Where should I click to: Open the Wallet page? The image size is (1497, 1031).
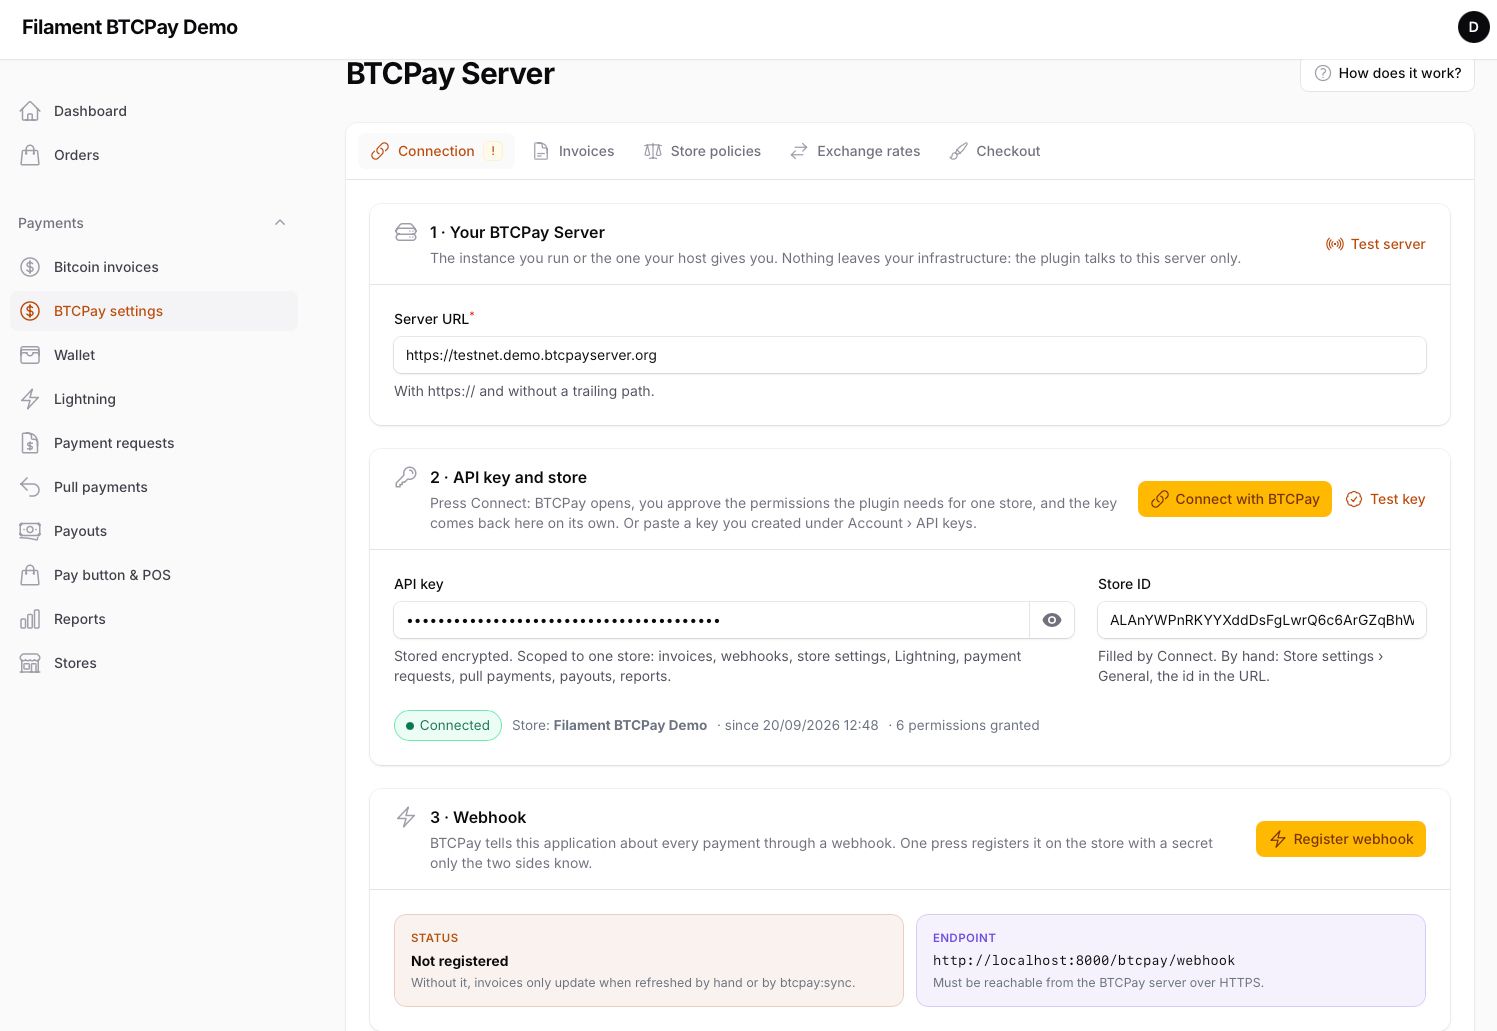(154, 355)
